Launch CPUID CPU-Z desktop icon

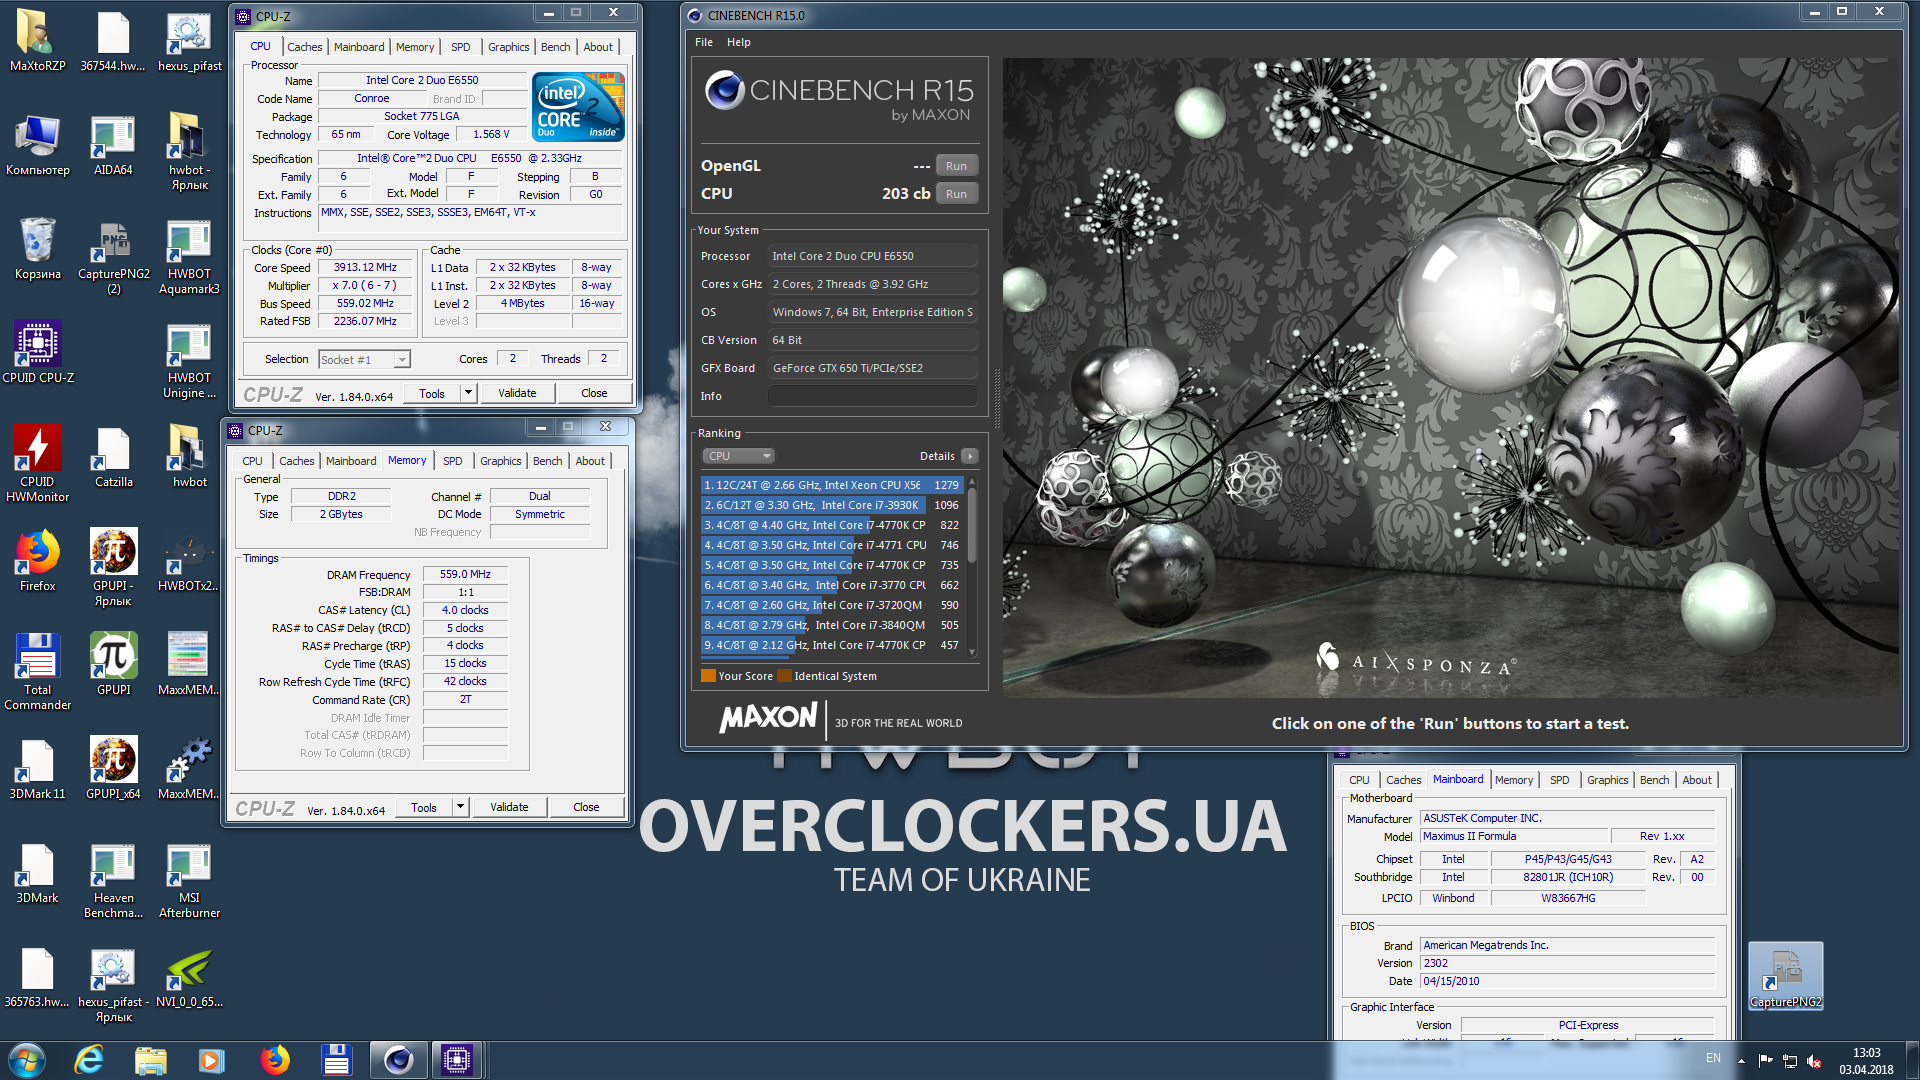click(x=37, y=353)
